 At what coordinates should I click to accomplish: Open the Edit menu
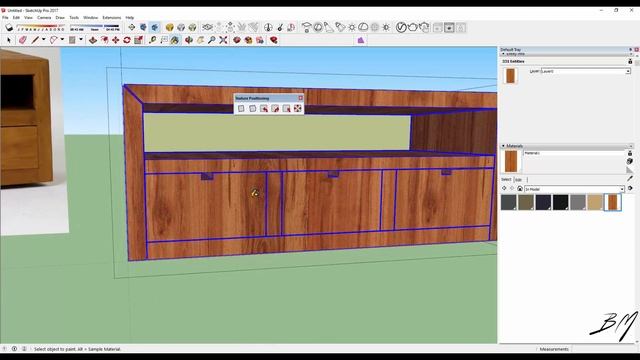16,18
